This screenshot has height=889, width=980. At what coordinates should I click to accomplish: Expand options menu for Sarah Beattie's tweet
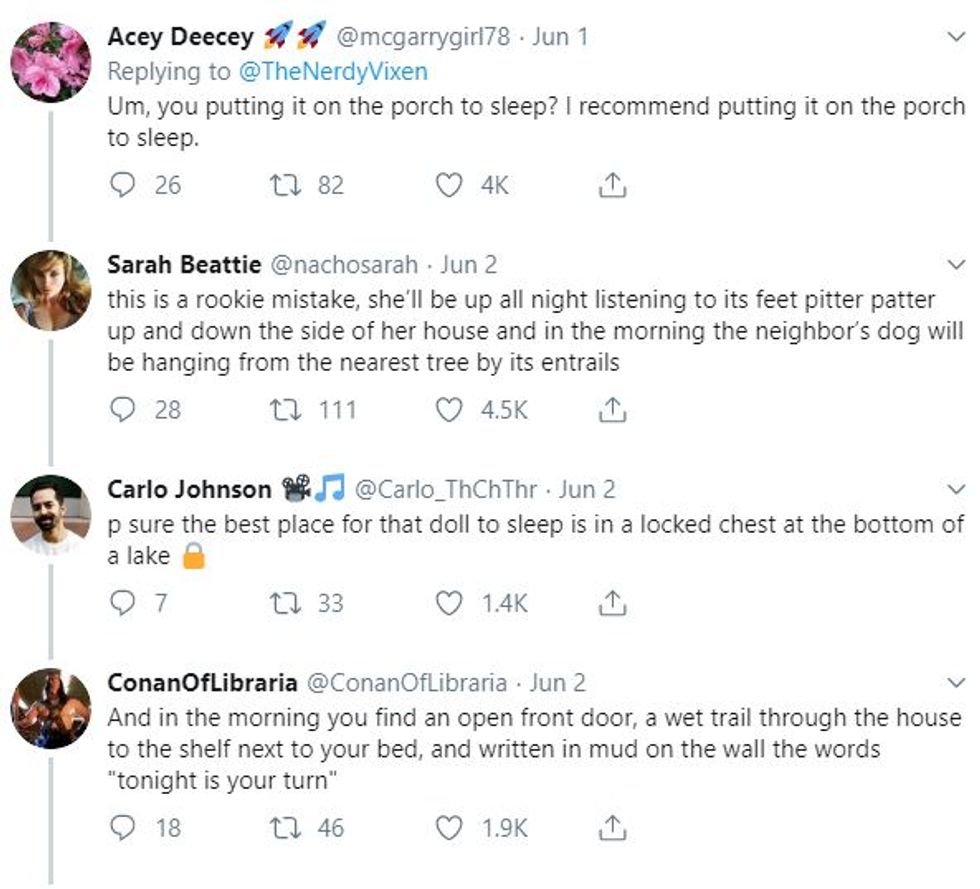click(x=955, y=265)
